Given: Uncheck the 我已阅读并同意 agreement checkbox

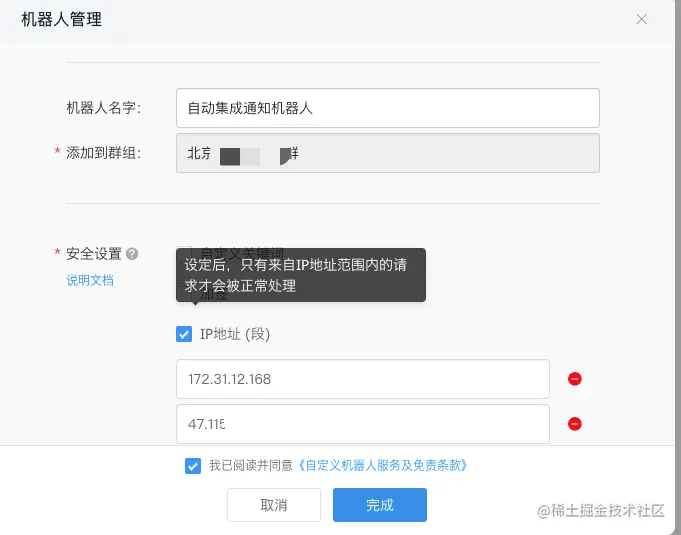Looking at the screenshot, I should 193,466.
